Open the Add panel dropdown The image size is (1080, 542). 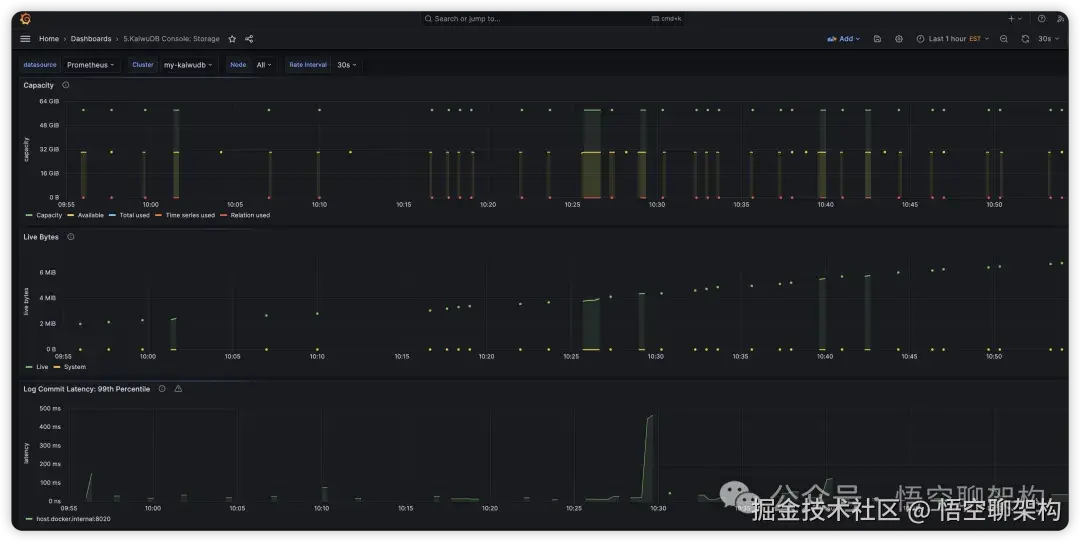843,39
